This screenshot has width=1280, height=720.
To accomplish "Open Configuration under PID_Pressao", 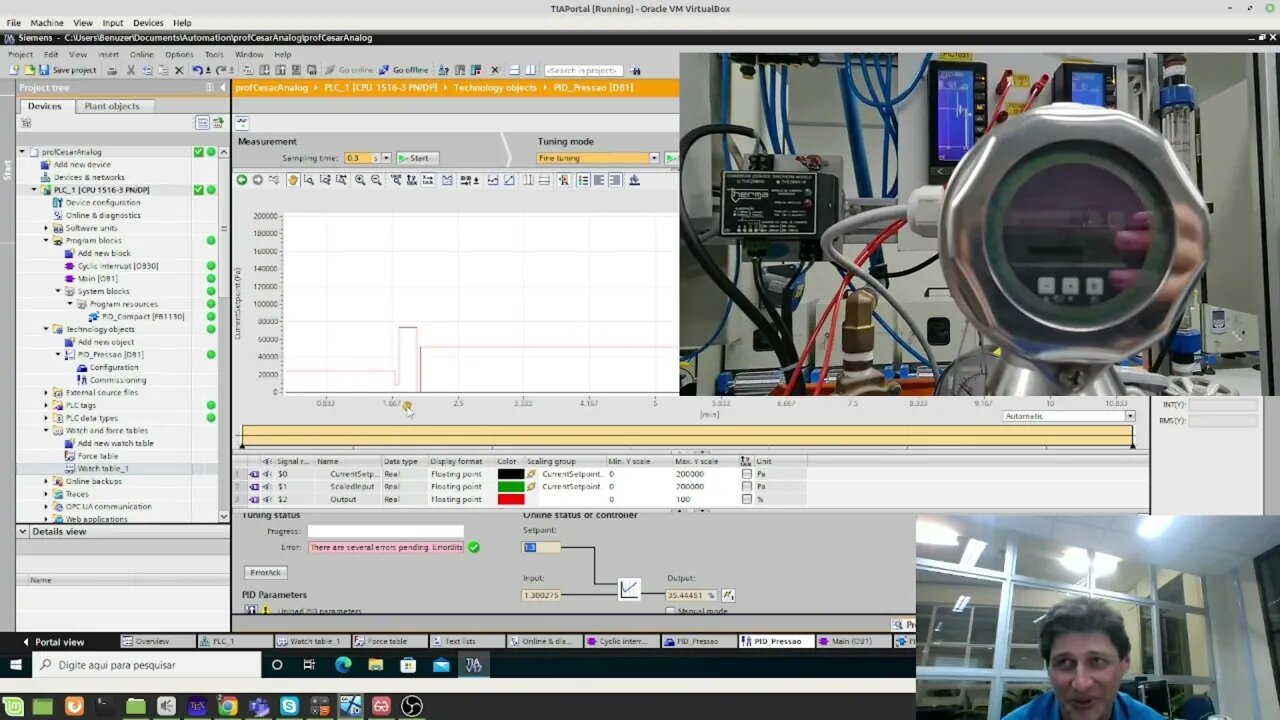I will (114, 367).
